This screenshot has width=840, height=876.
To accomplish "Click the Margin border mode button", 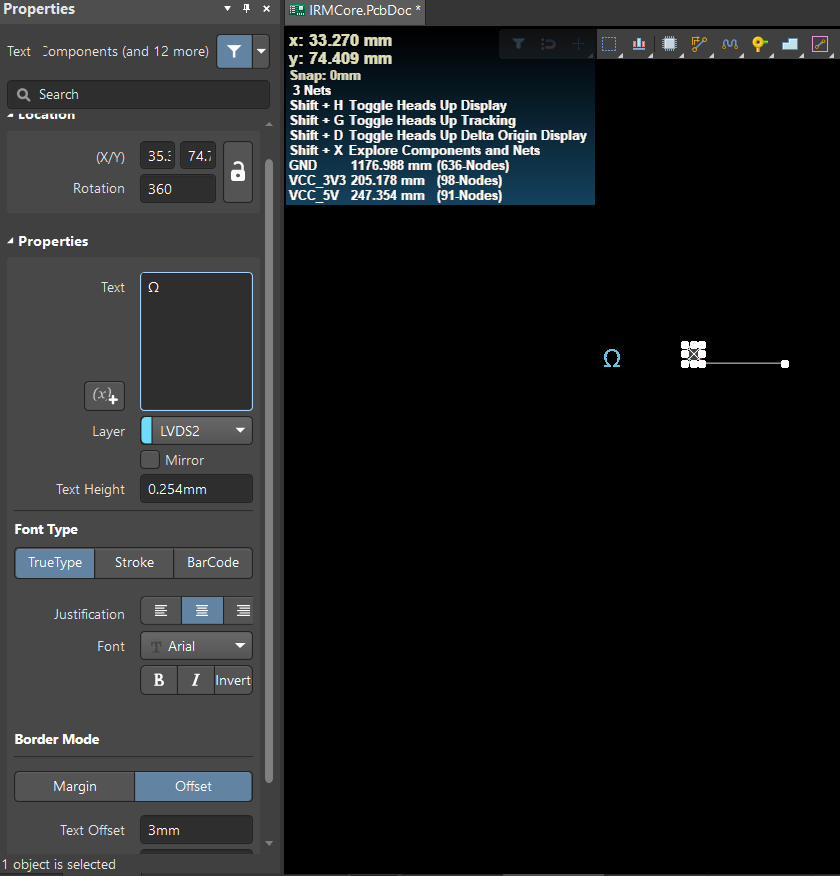I will (75, 786).
